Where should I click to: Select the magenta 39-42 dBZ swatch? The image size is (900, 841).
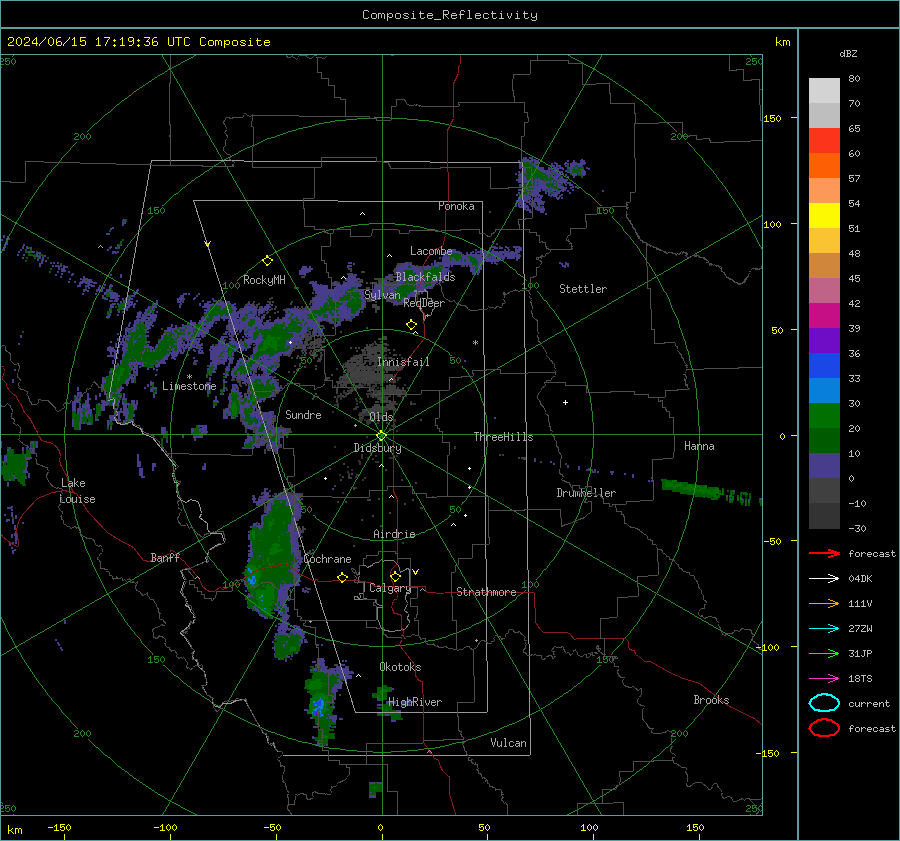tap(824, 316)
